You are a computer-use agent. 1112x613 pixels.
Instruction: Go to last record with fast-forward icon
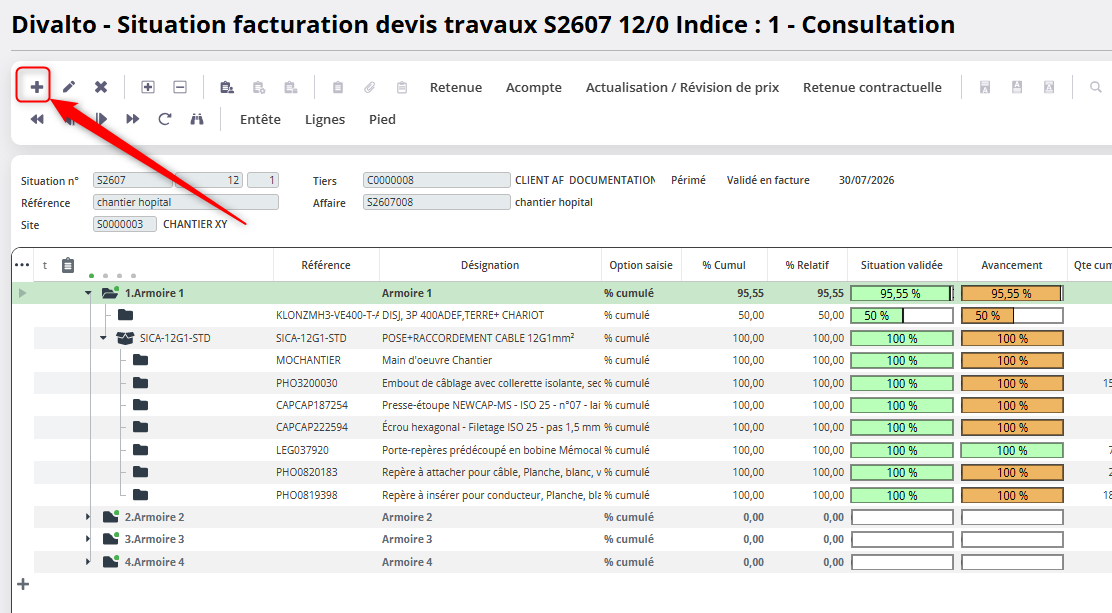click(133, 119)
